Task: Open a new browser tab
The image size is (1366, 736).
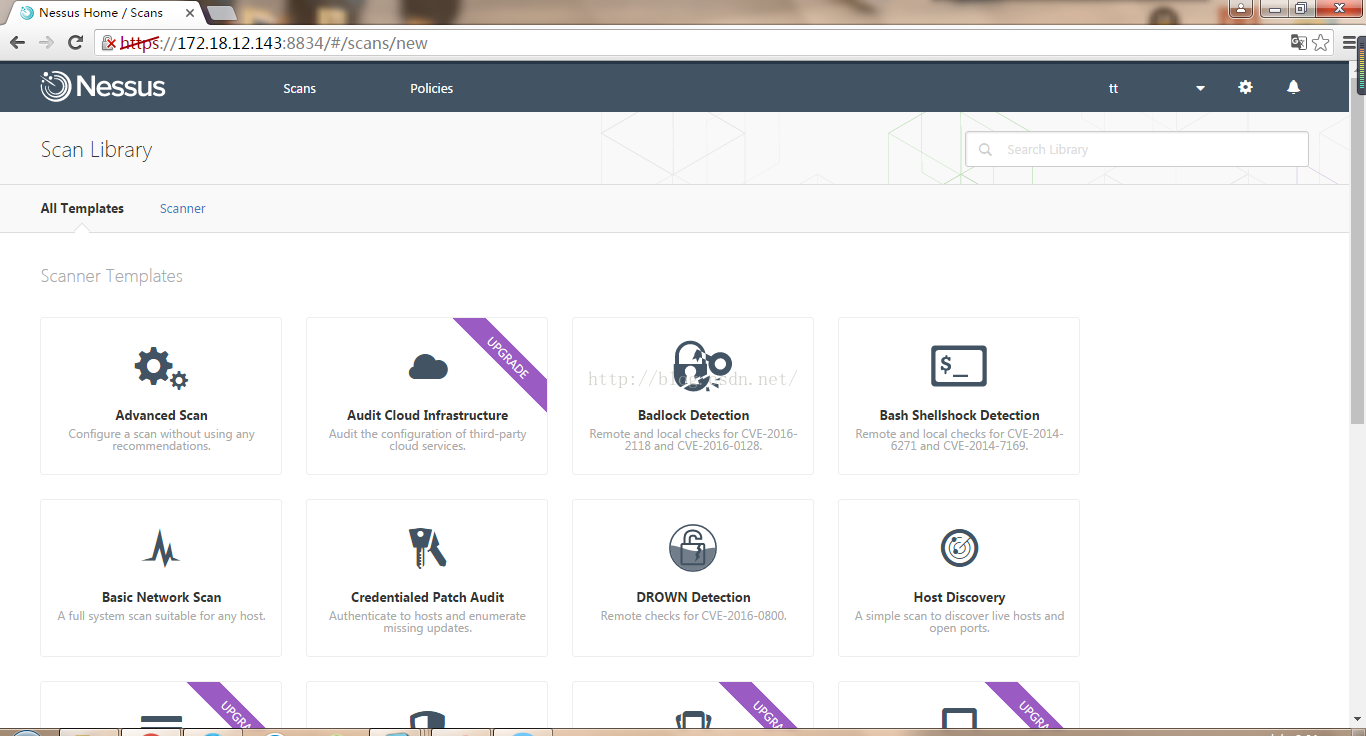Action: click(221, 12)
